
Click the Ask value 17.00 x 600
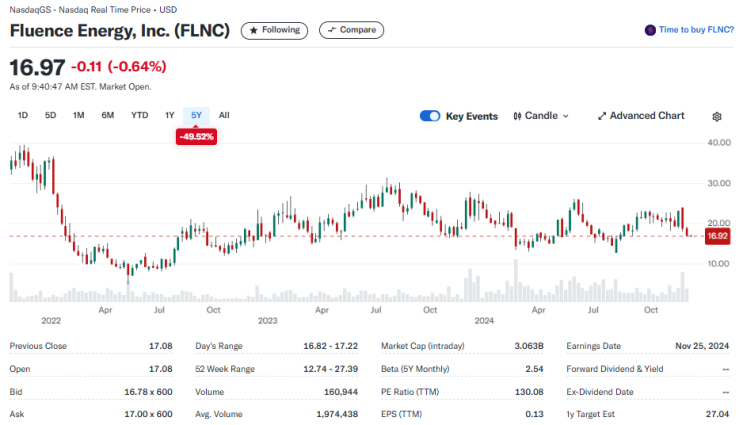tap(148, 414)
